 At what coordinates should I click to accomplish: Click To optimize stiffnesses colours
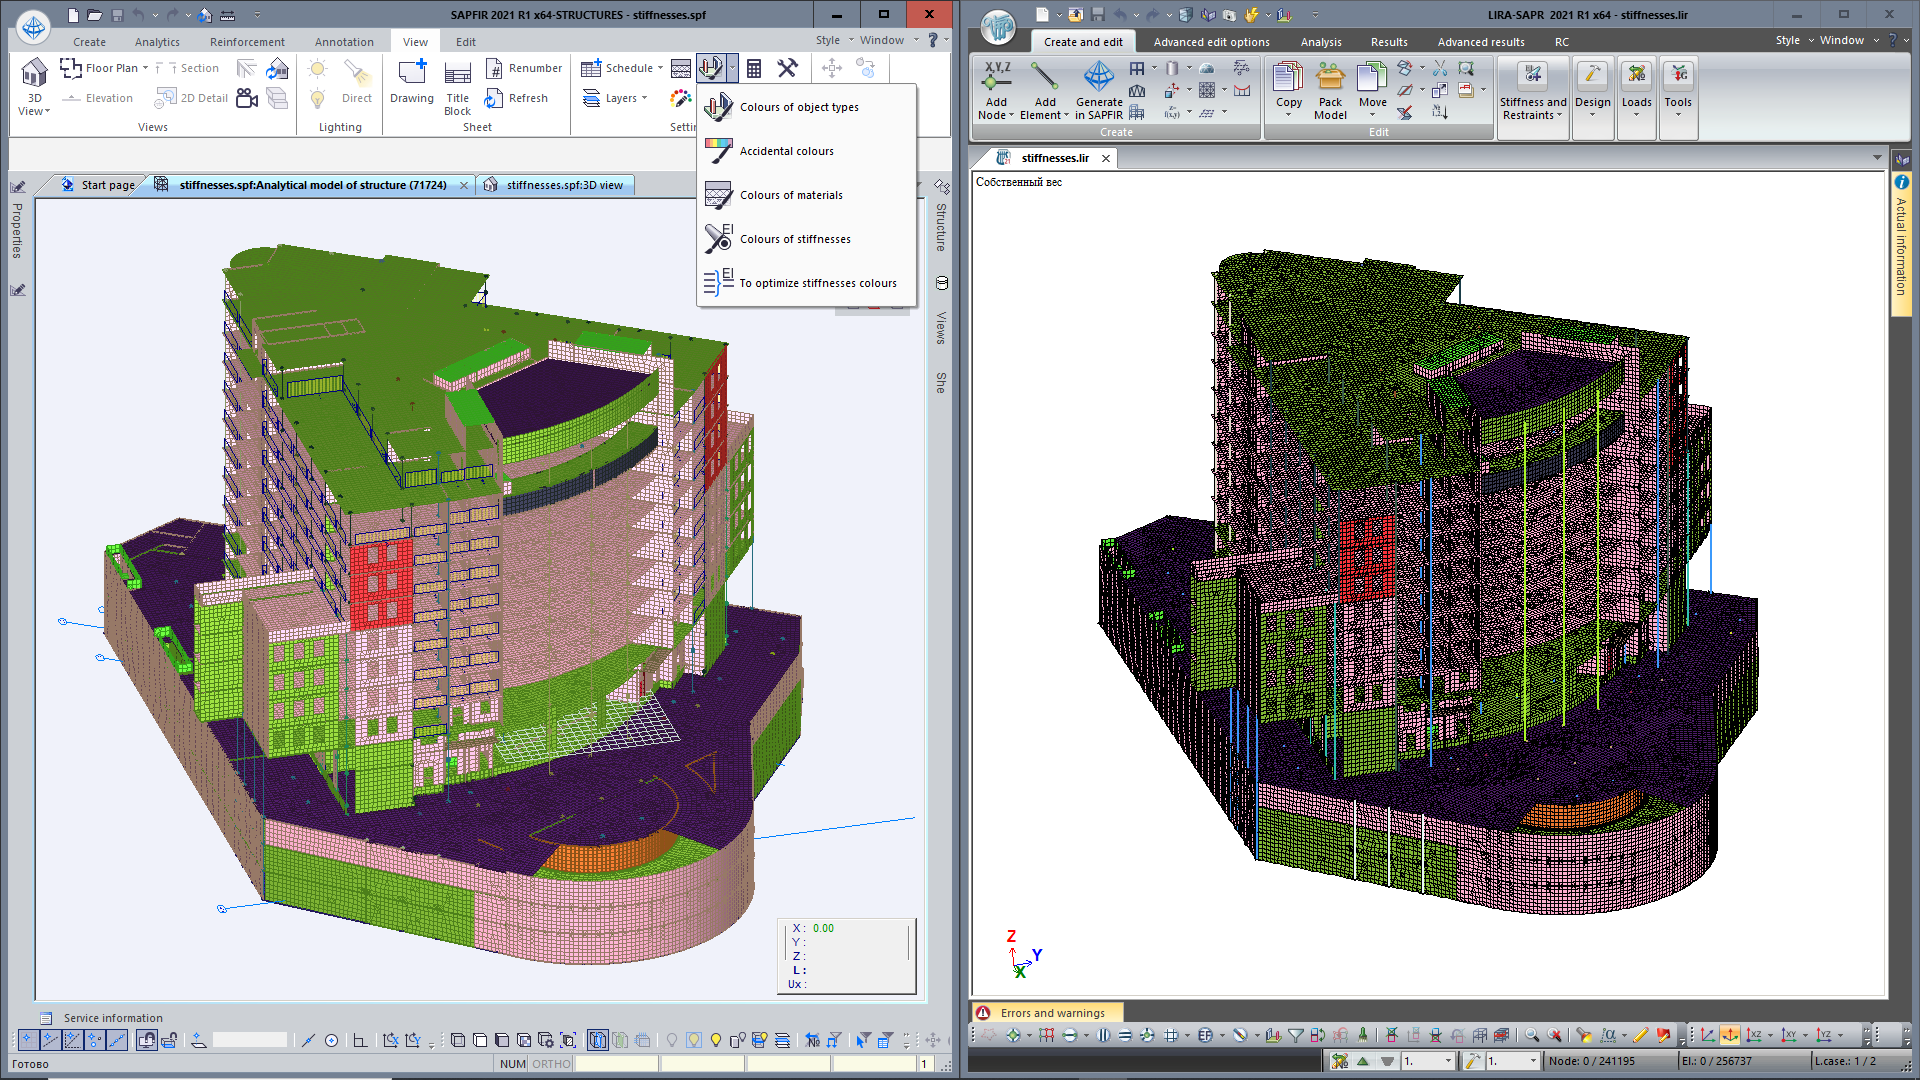[817, 283]
